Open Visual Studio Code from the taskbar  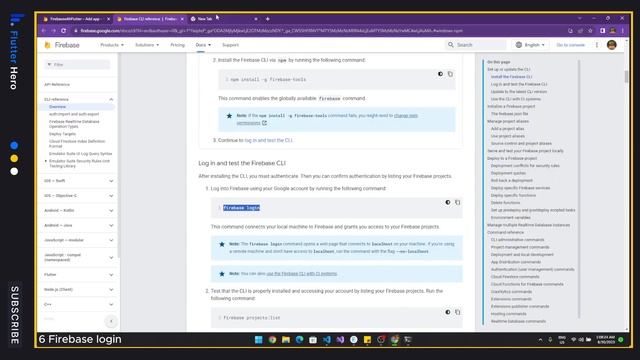click(327, 340)
